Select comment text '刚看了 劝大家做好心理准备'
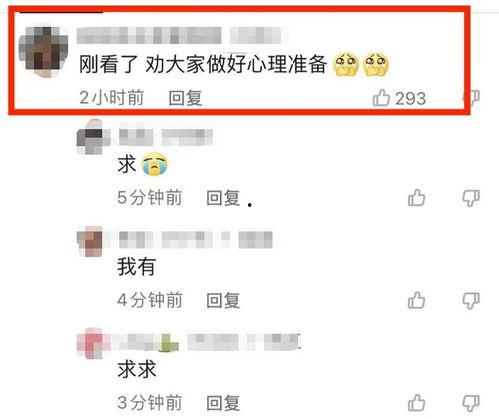This screenshot has height=419, width=499. pyautogui.click(x=203, y=64)
